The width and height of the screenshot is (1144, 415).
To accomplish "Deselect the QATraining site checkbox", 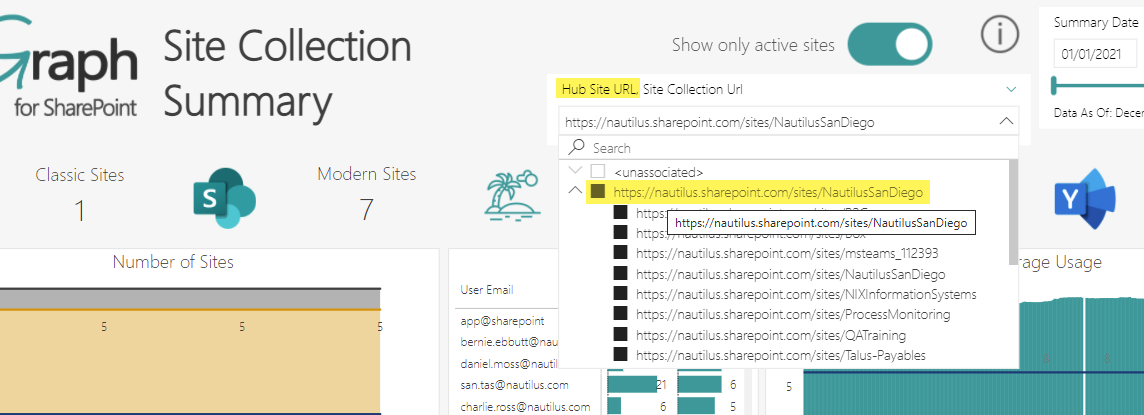I will coord(620,335).
